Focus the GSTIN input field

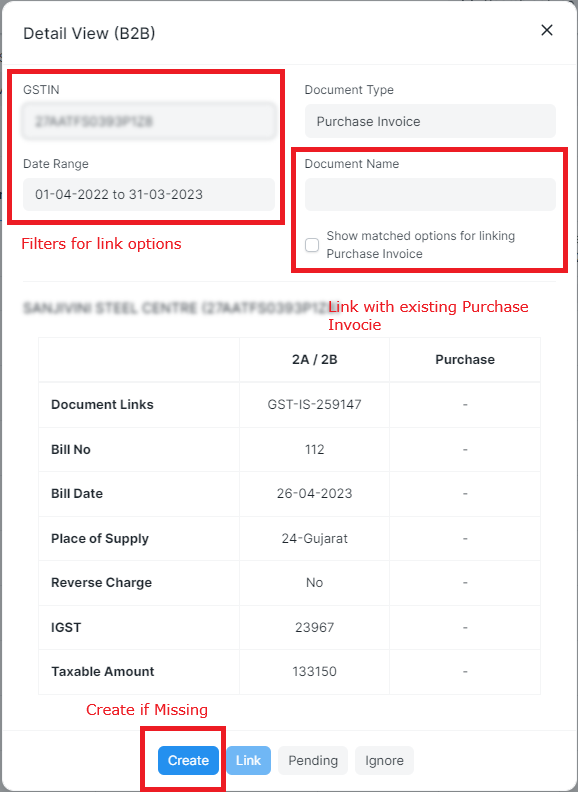pos(149,121)
